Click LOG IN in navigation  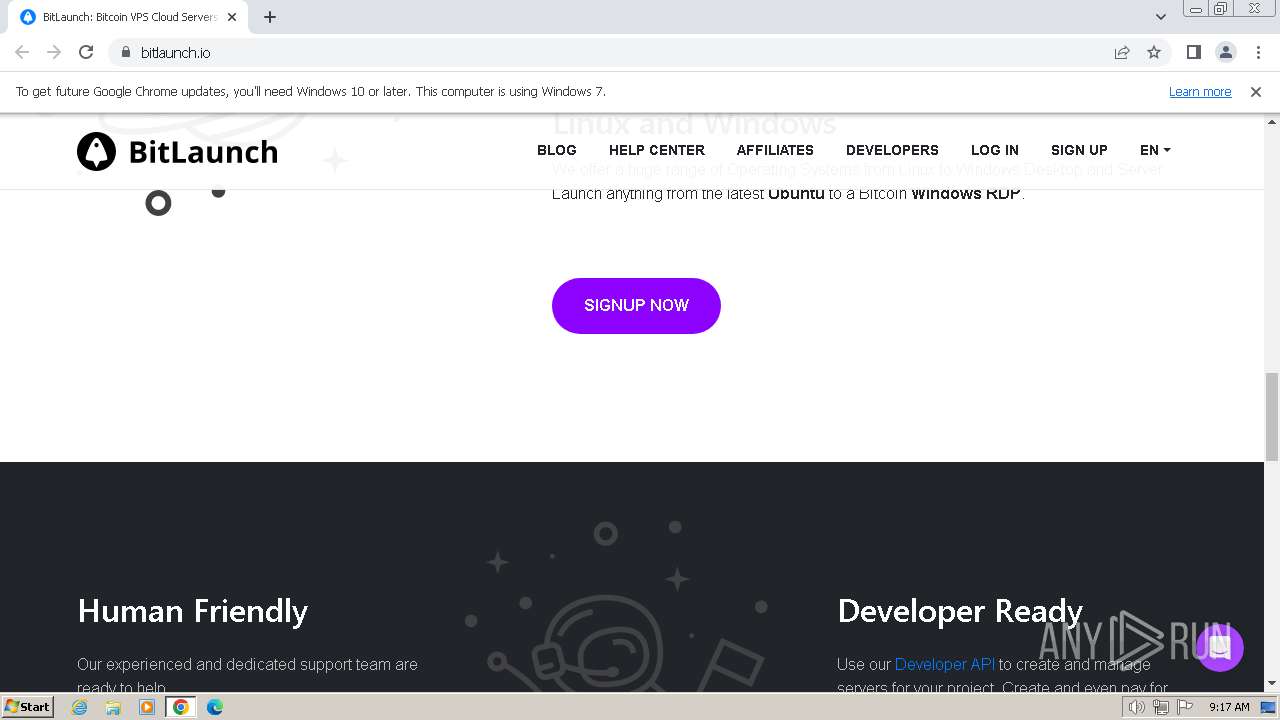click(x=995, y=150)
